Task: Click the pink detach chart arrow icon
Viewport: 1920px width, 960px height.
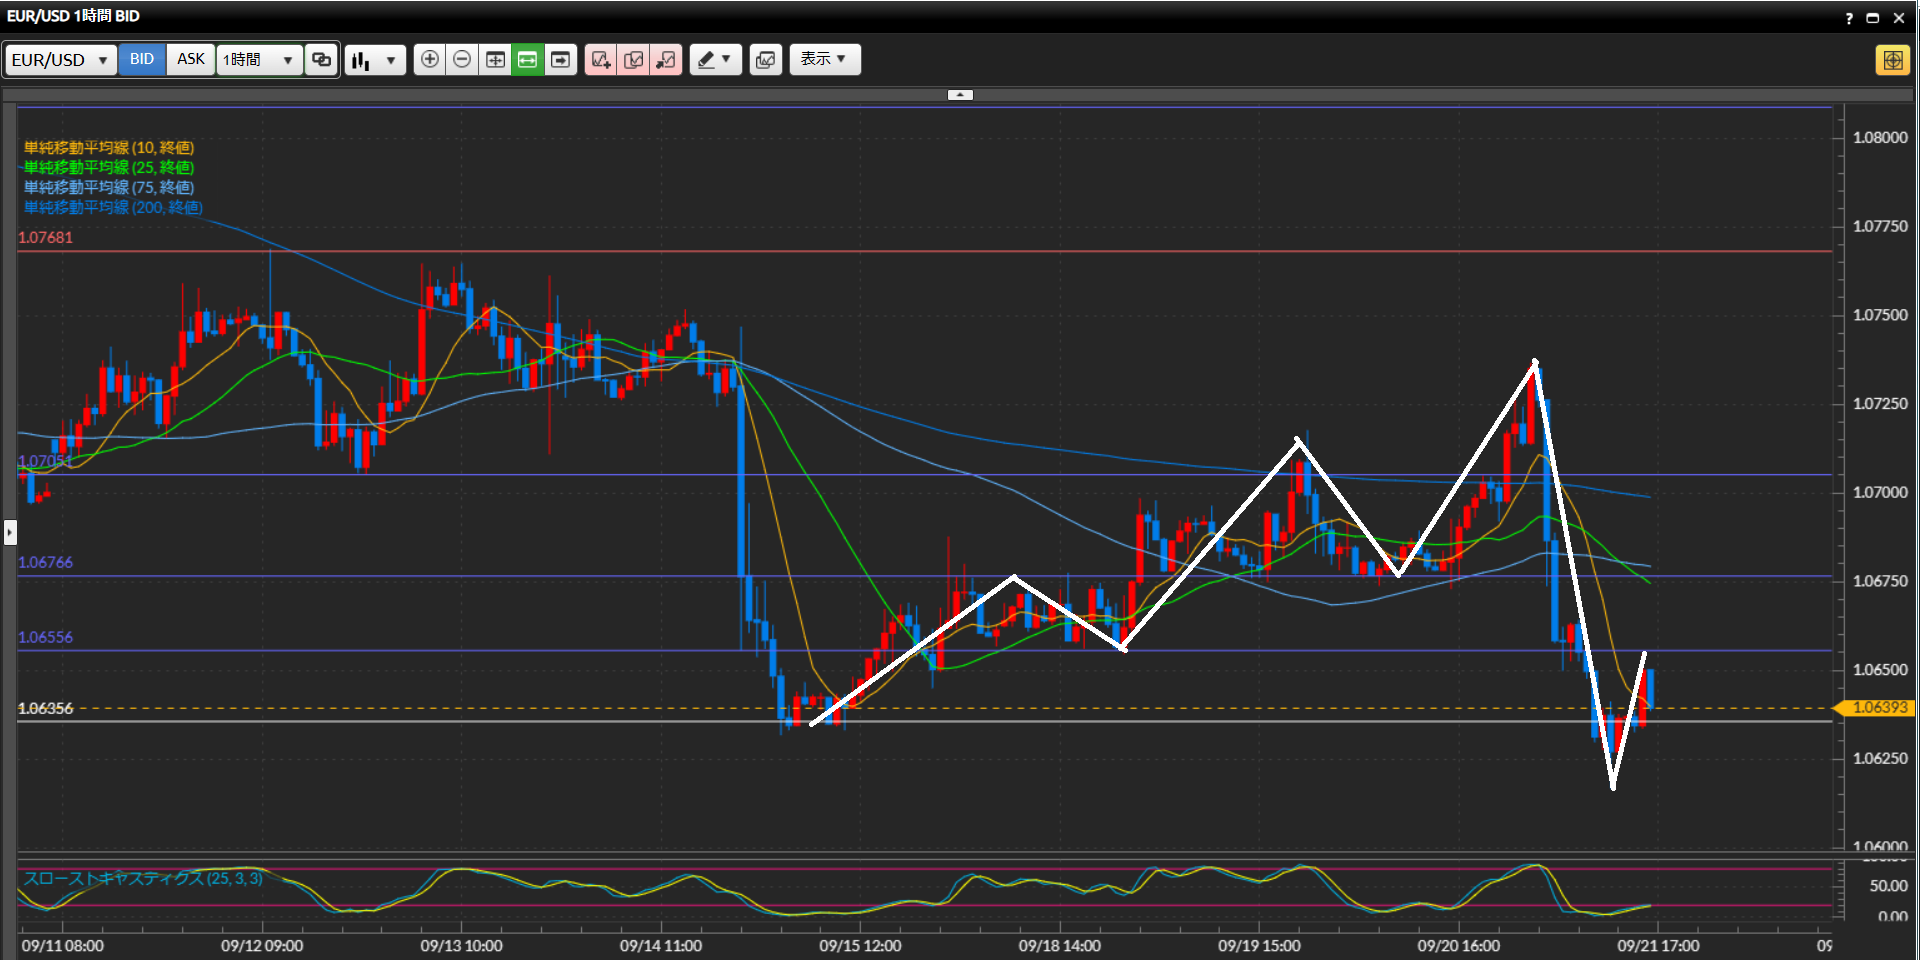Action: point(666,60)
